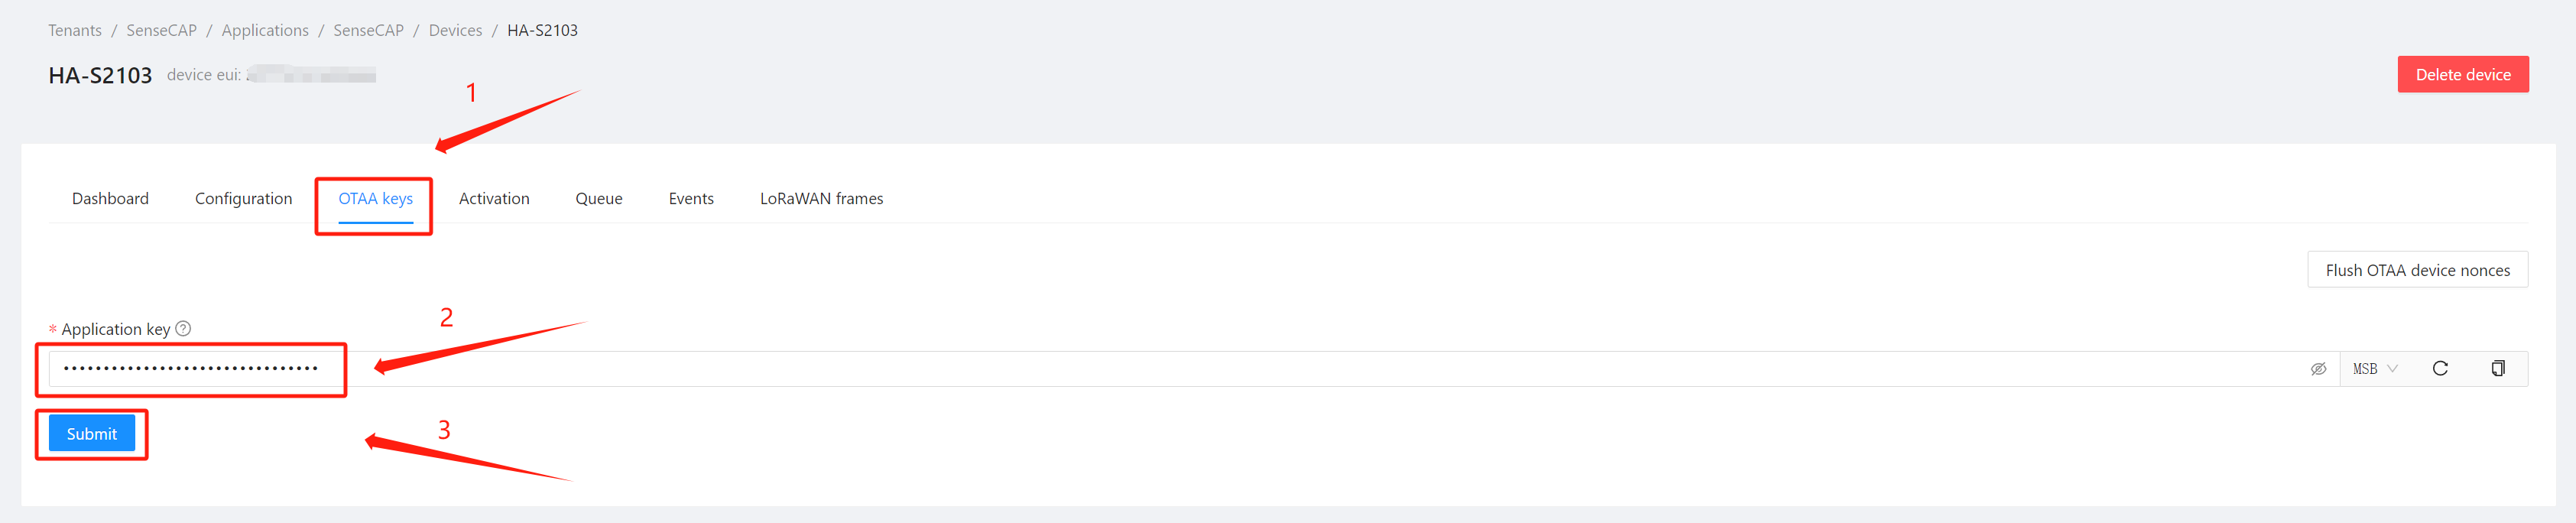
Task: Open the LoRaWAN frames tab
Action: tap(821, 198)
